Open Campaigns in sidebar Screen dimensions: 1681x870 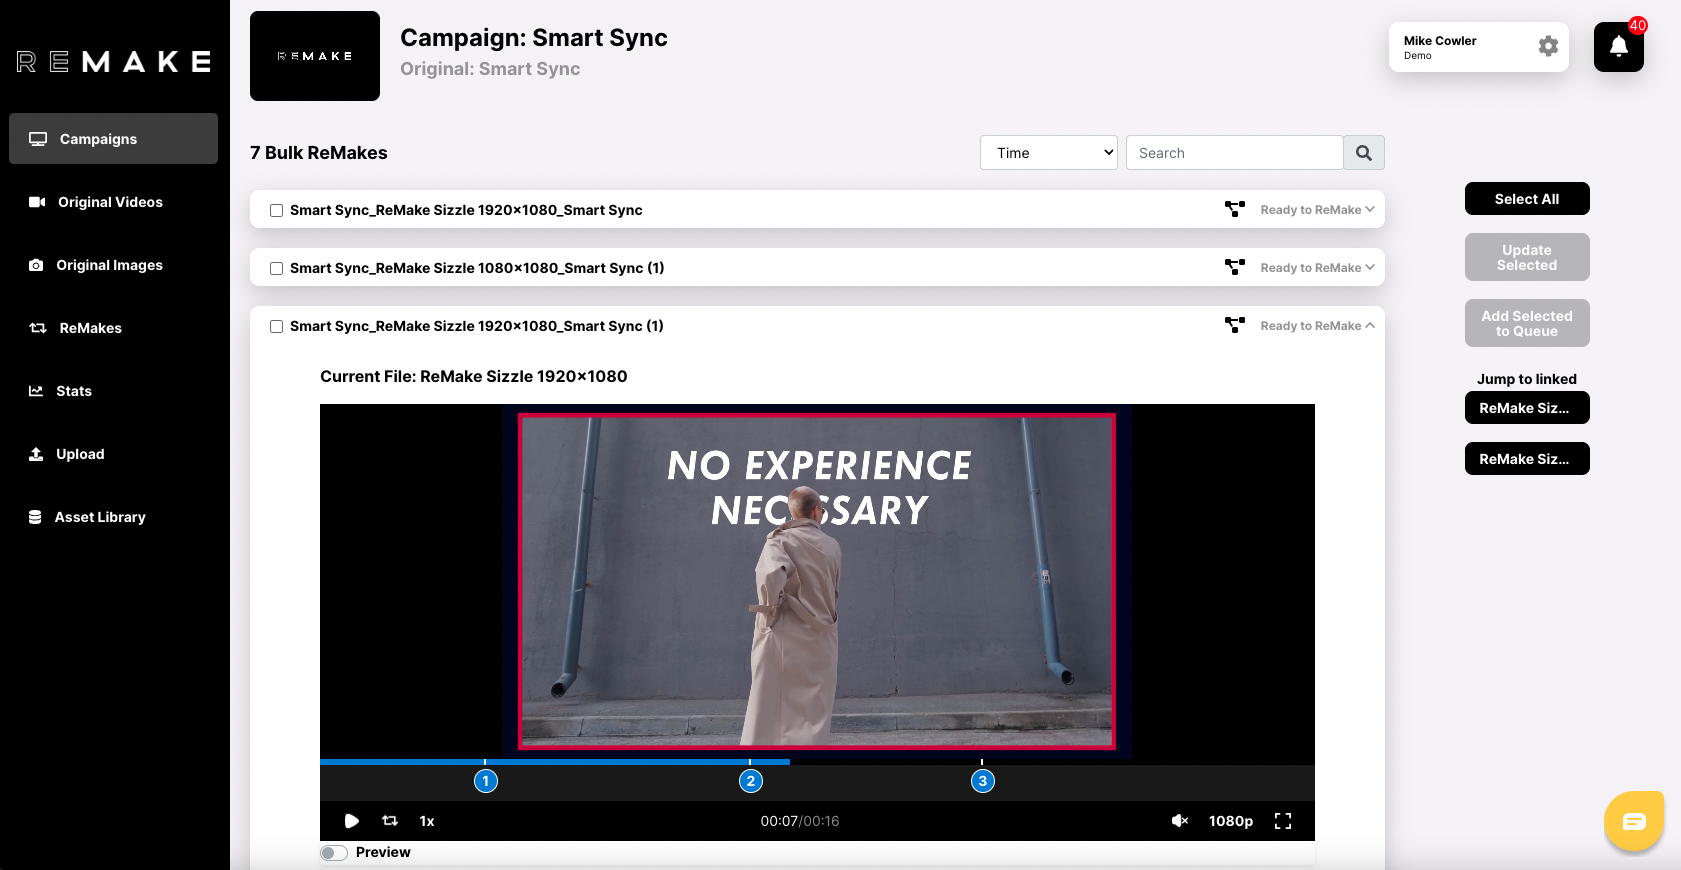coord(113,139)
